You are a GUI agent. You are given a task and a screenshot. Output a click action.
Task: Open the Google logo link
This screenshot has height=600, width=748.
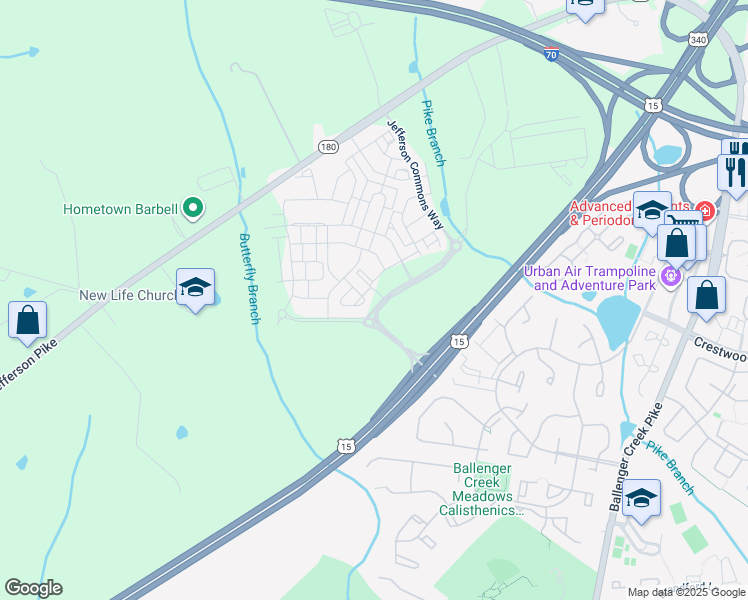[33, 588]
